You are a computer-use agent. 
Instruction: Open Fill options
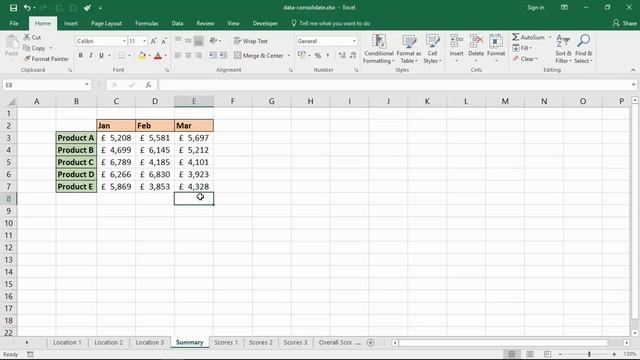tap(522, 48)
